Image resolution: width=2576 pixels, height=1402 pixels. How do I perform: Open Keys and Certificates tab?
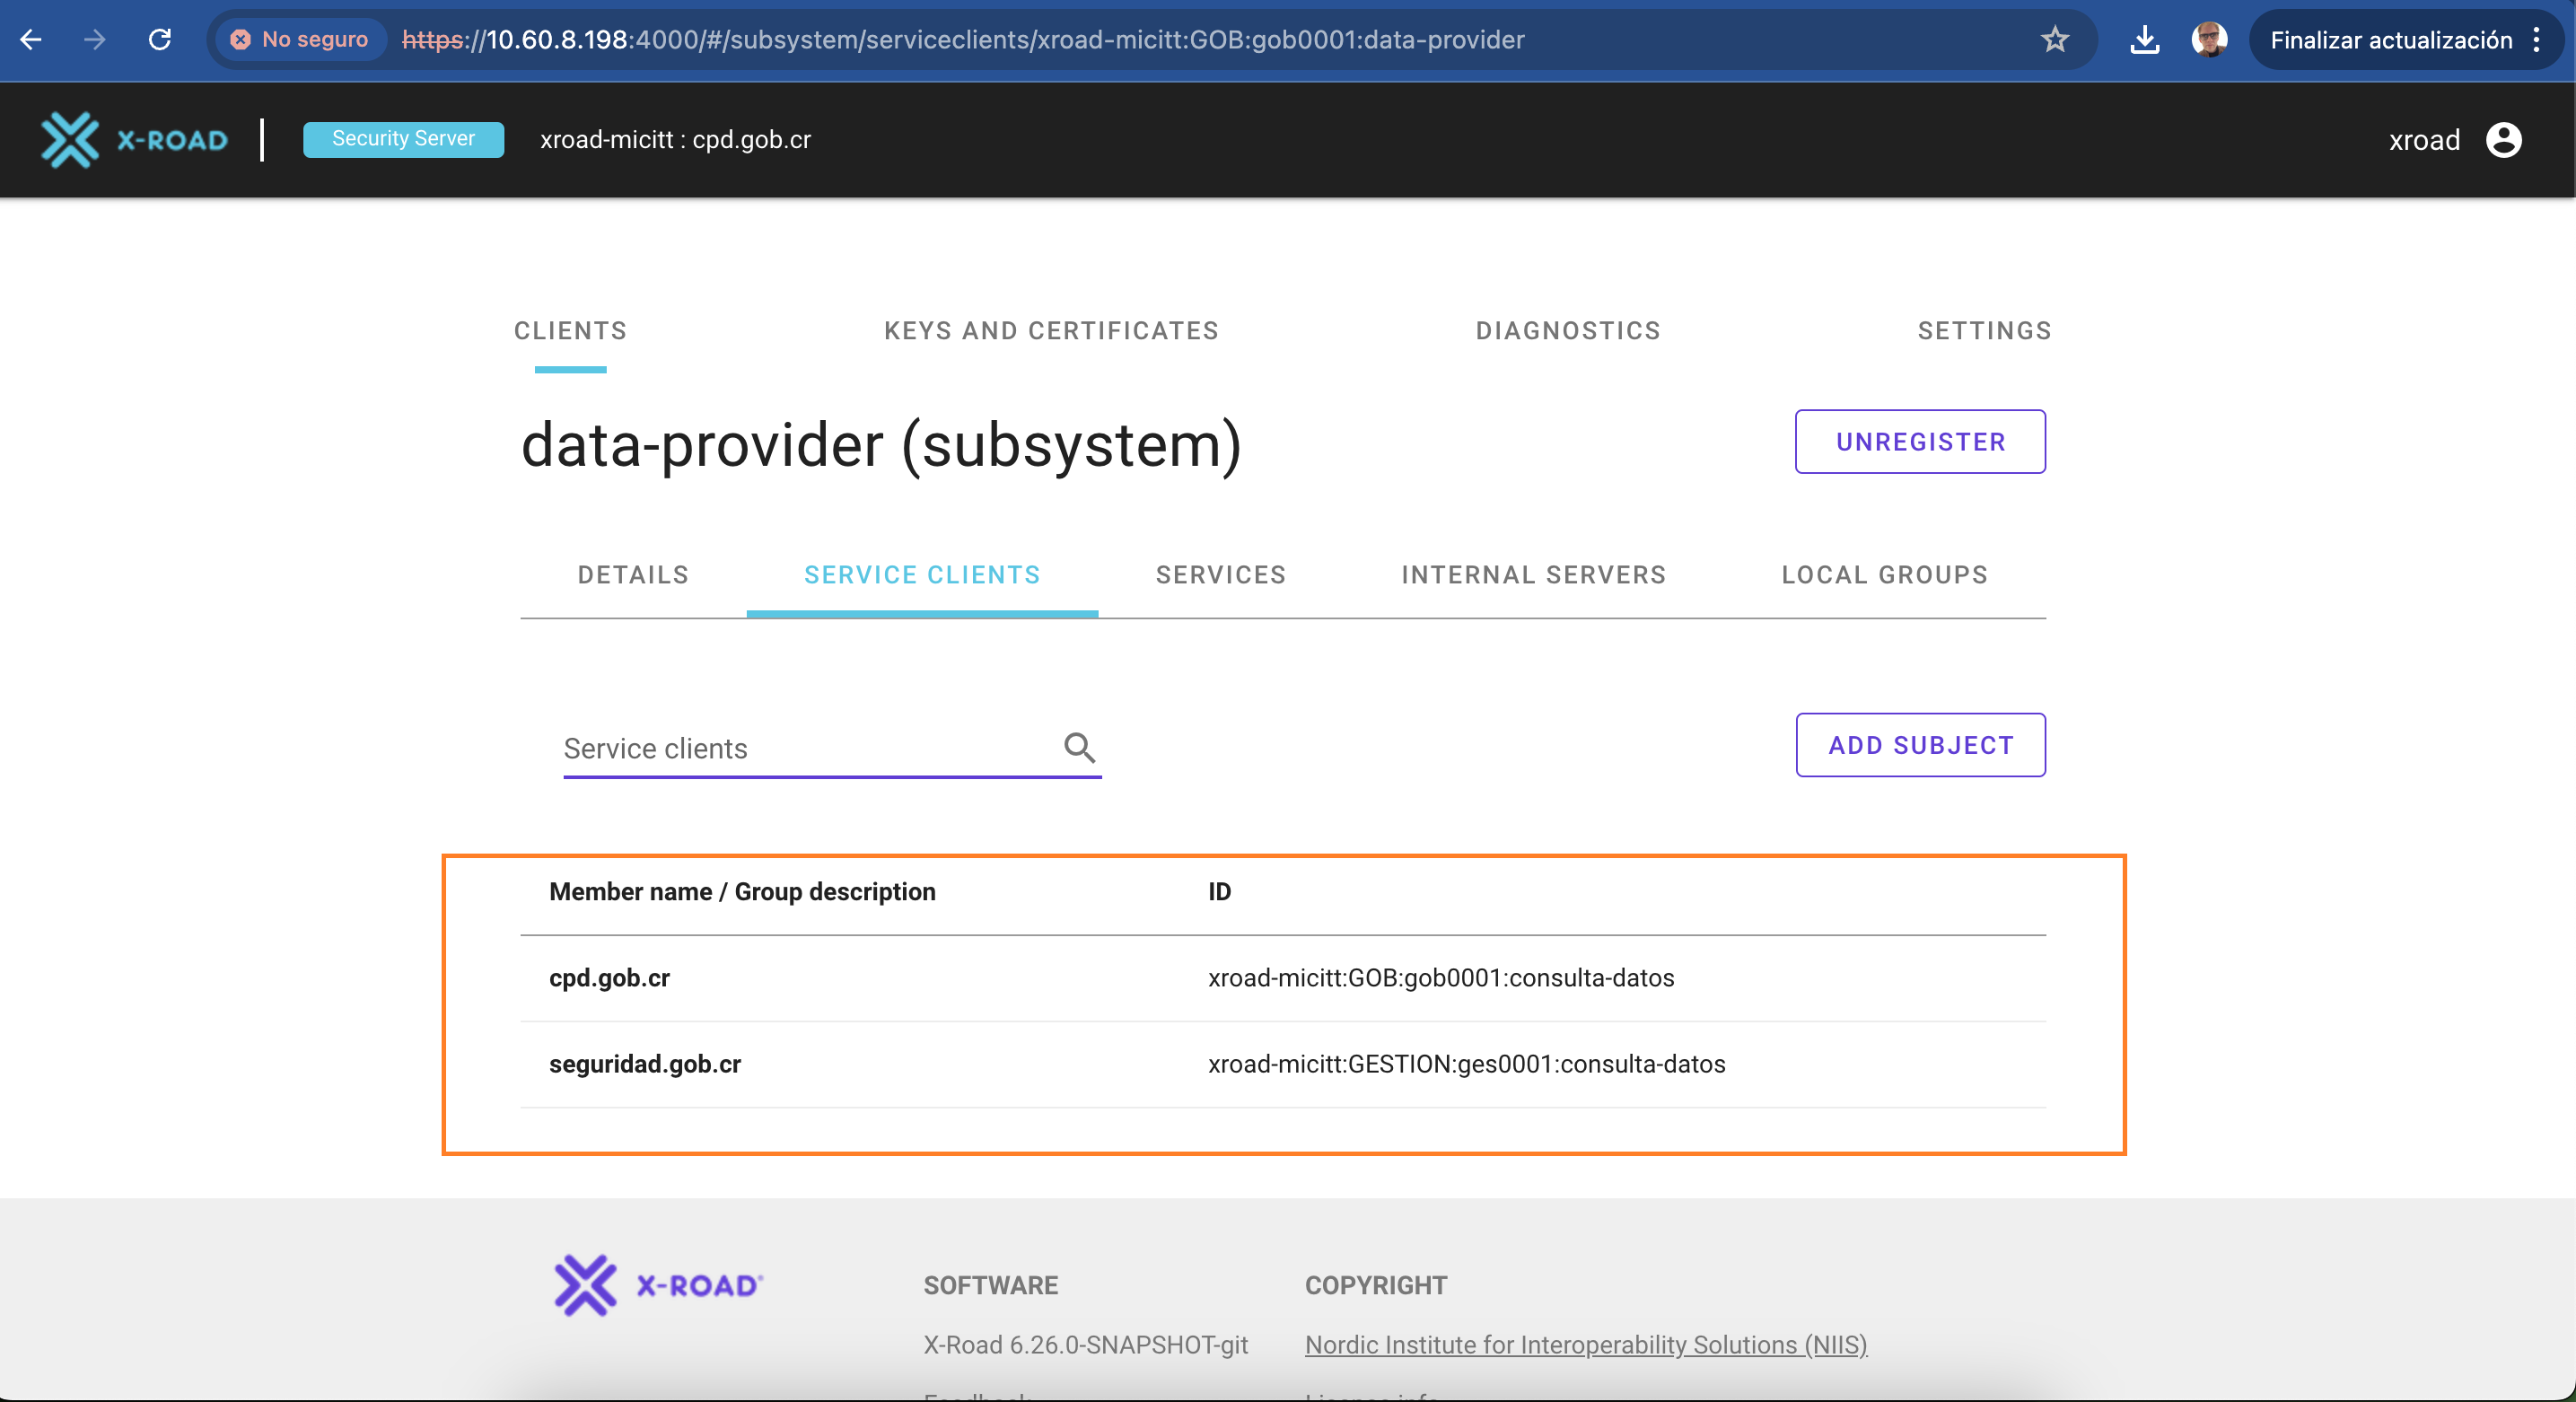point(1051,331)
